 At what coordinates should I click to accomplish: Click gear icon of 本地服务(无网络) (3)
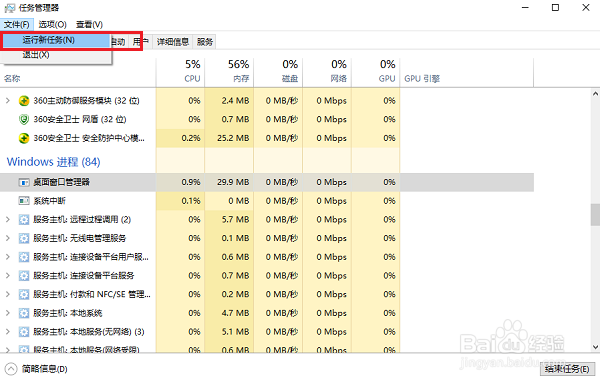pyautogui.click(x=24, y=332)
